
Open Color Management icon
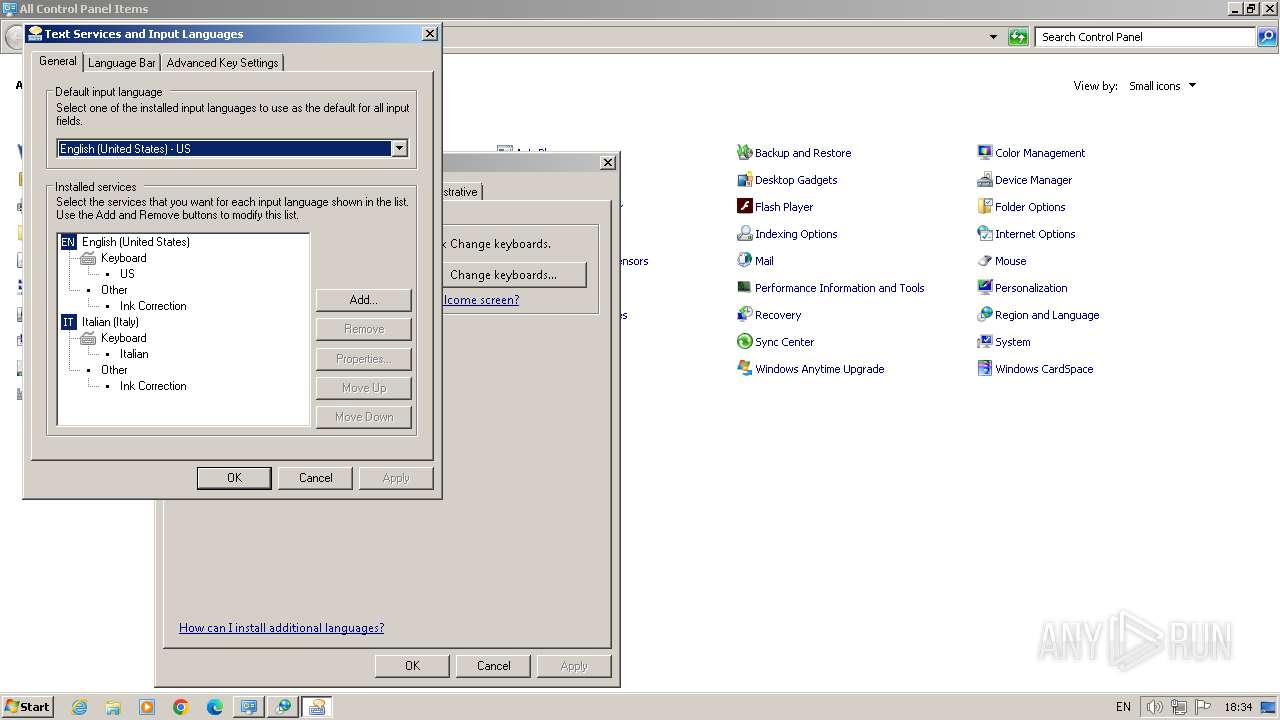click(x=985, y=153)
